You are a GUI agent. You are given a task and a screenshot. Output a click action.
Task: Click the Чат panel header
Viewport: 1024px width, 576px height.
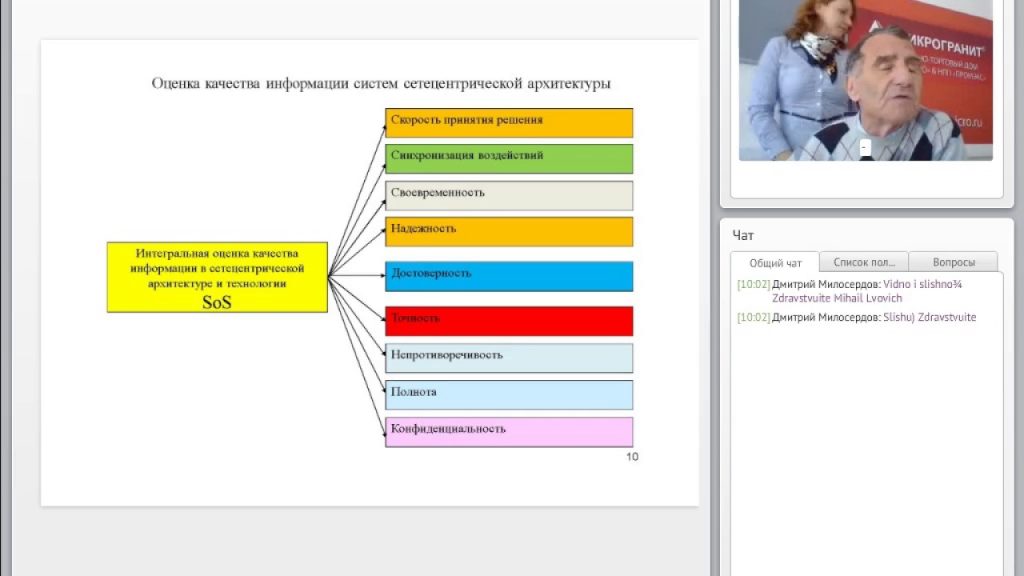(743, 235)
